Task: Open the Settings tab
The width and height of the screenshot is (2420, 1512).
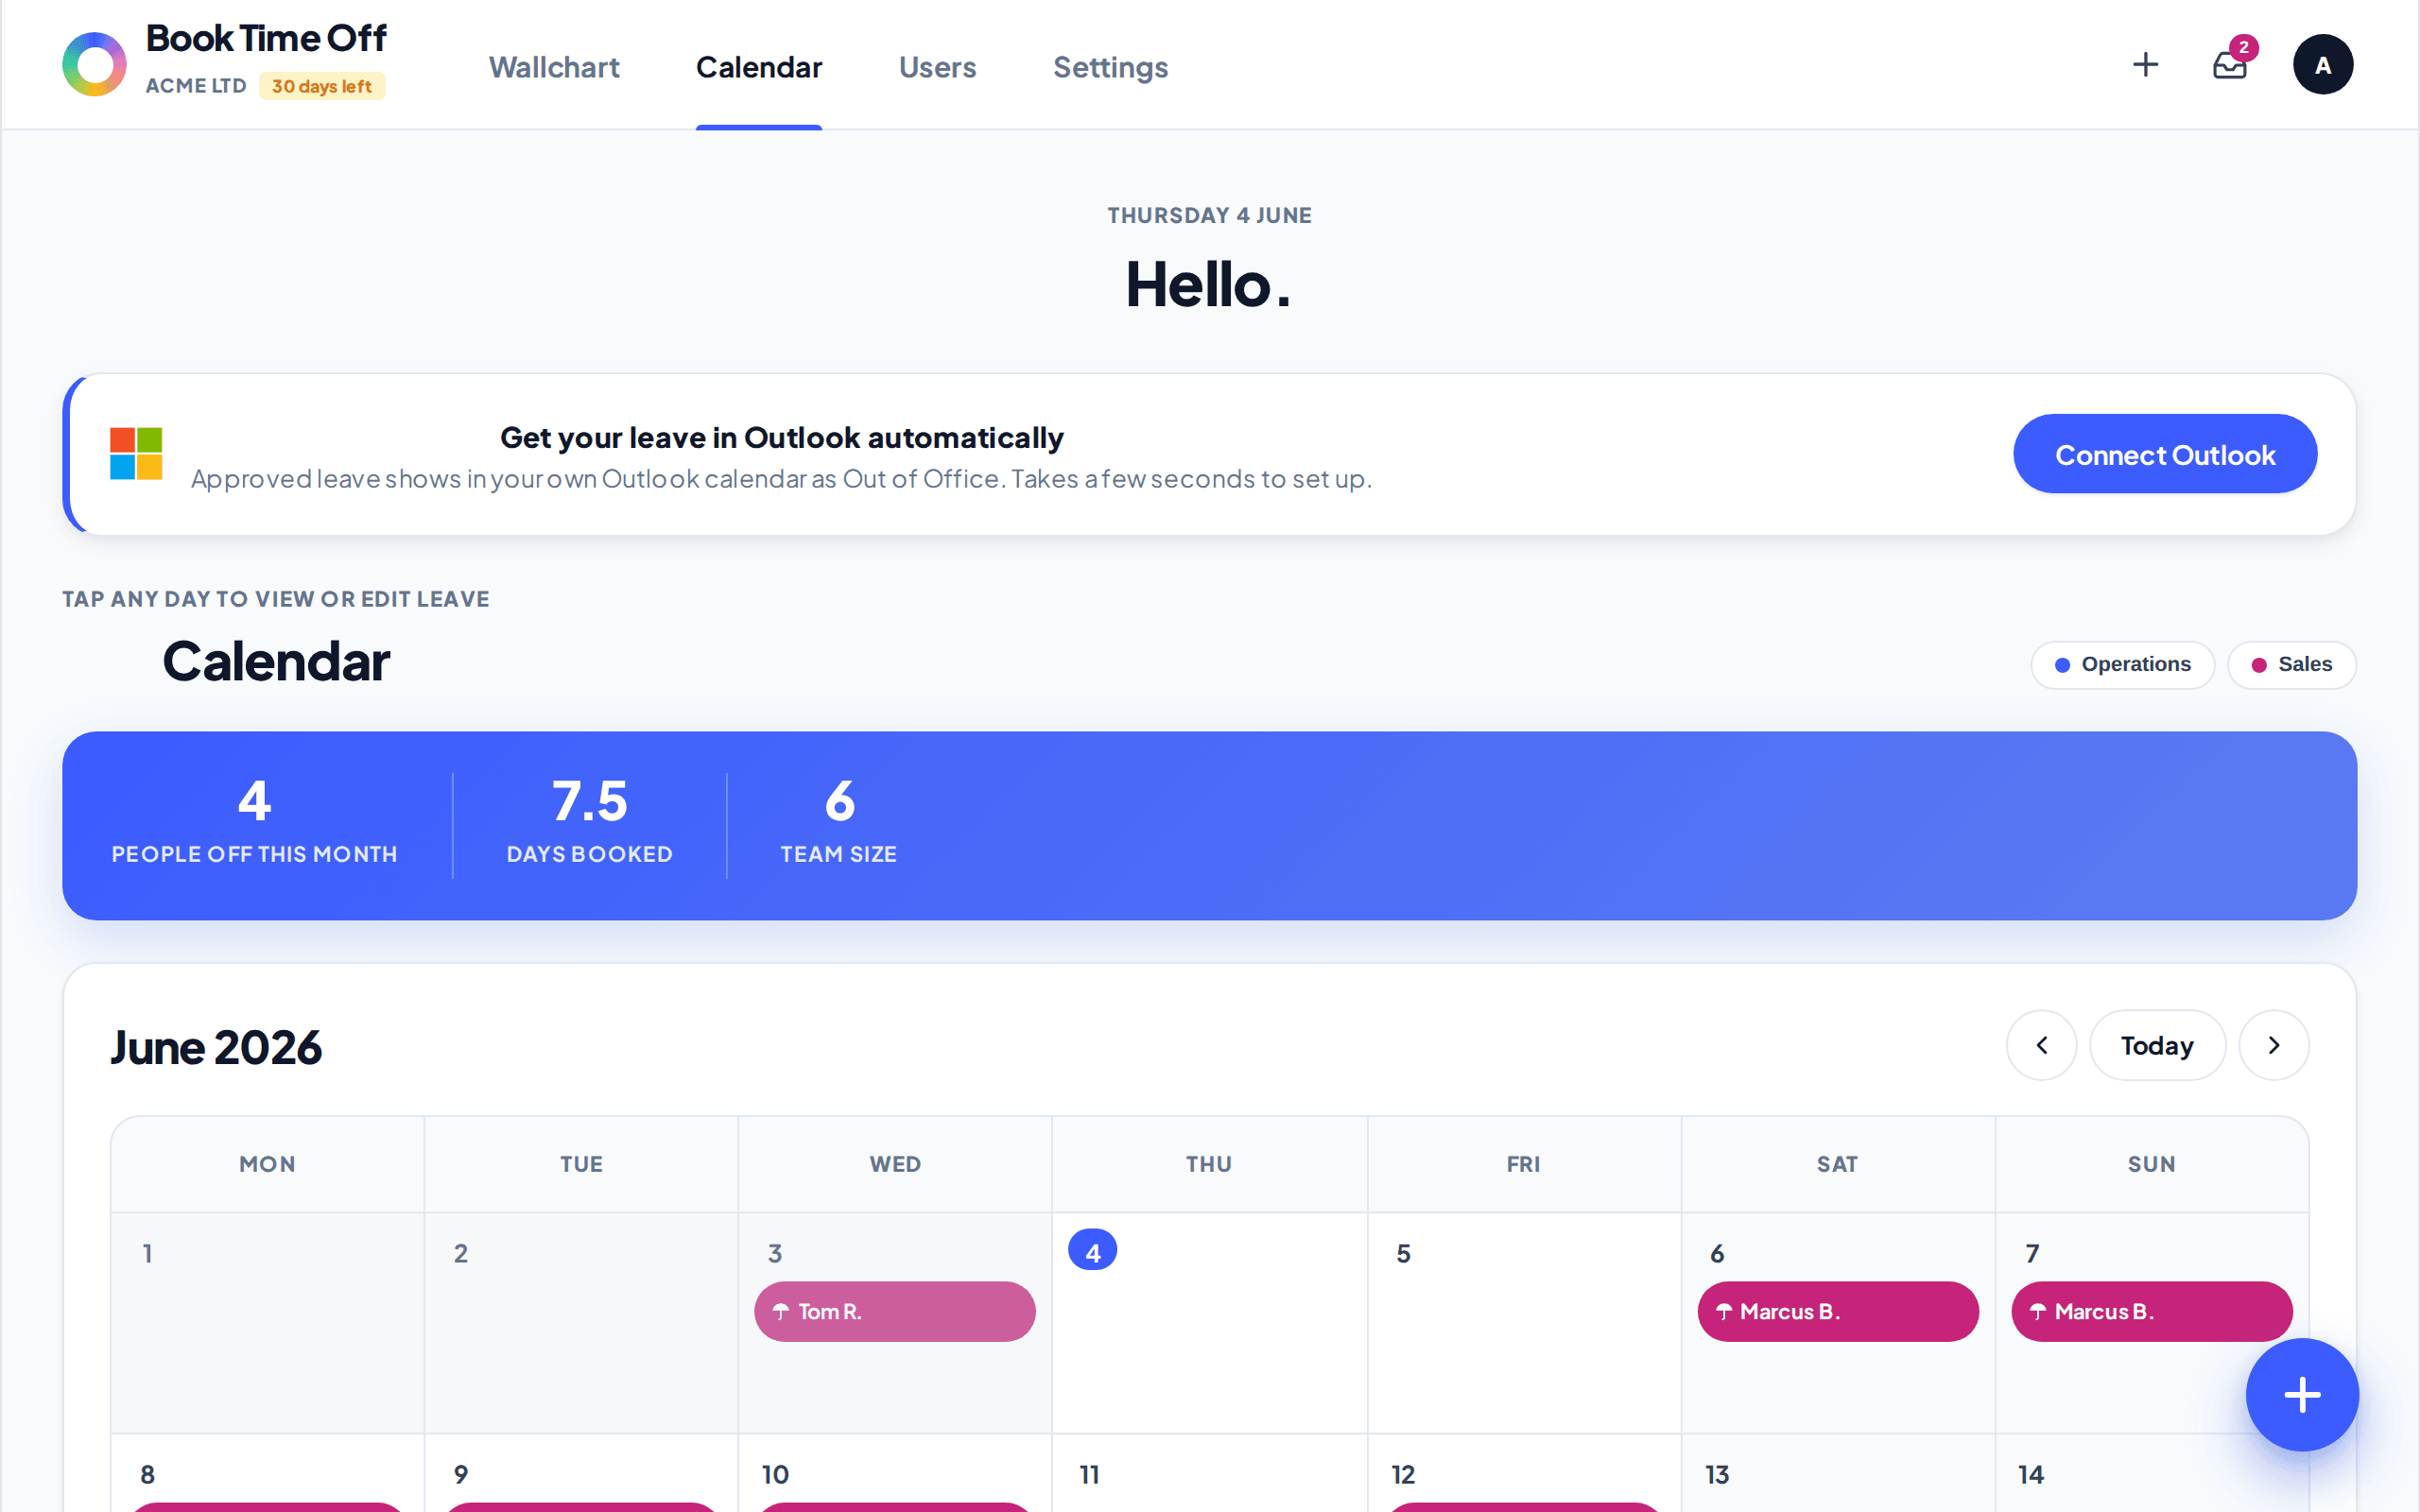Action: [1110, 67]
